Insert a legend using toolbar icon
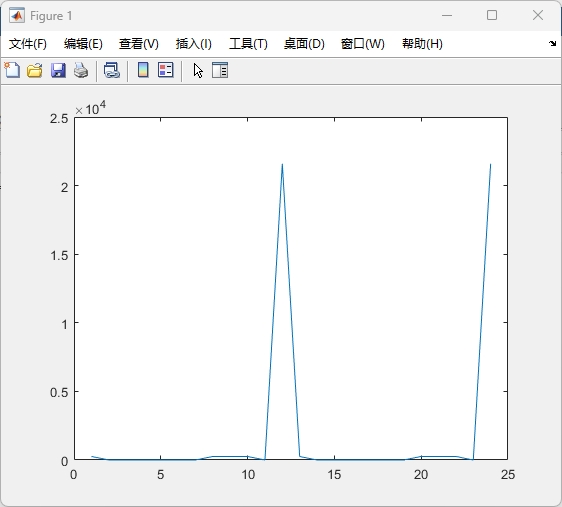This screenshot has width=562, height=507. pos(166,70)
